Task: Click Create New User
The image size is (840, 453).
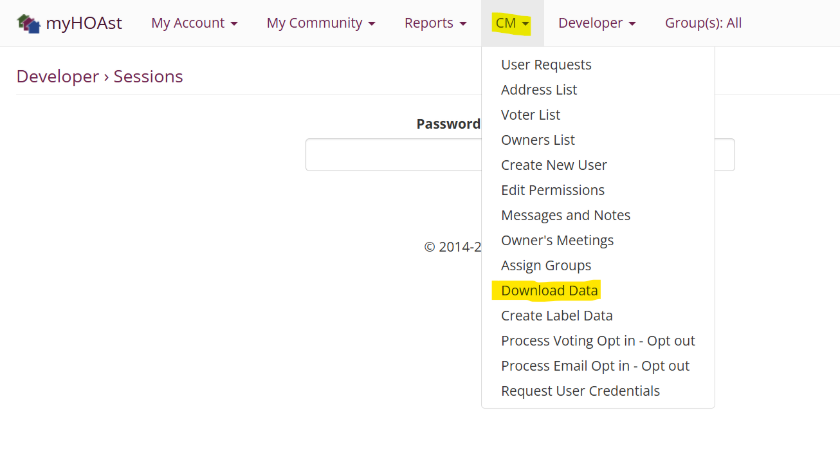Action: click(554, 165)
